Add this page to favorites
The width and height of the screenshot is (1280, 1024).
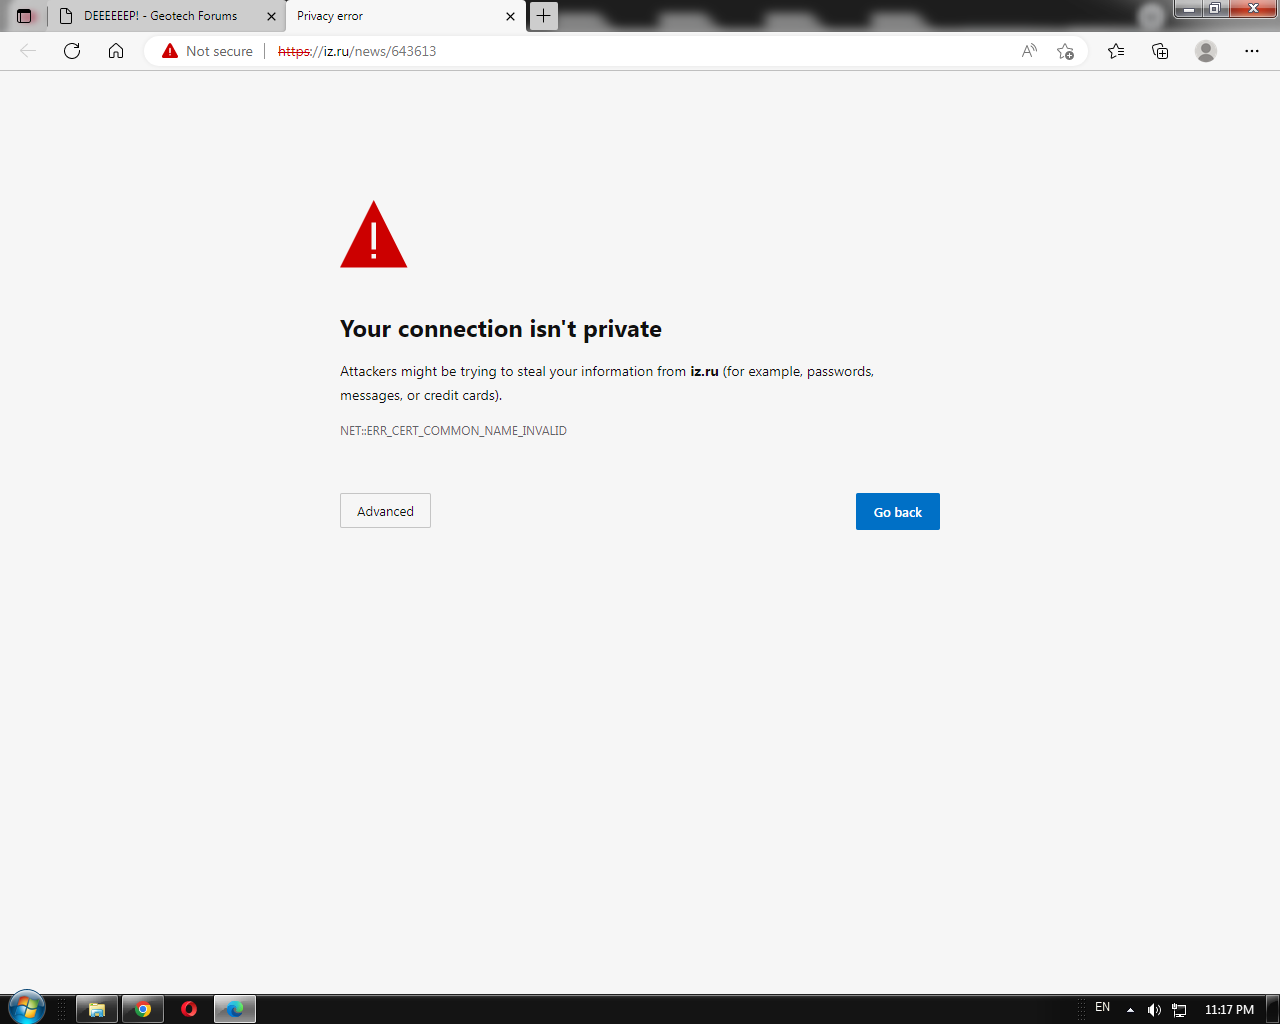pos(1065,51)
